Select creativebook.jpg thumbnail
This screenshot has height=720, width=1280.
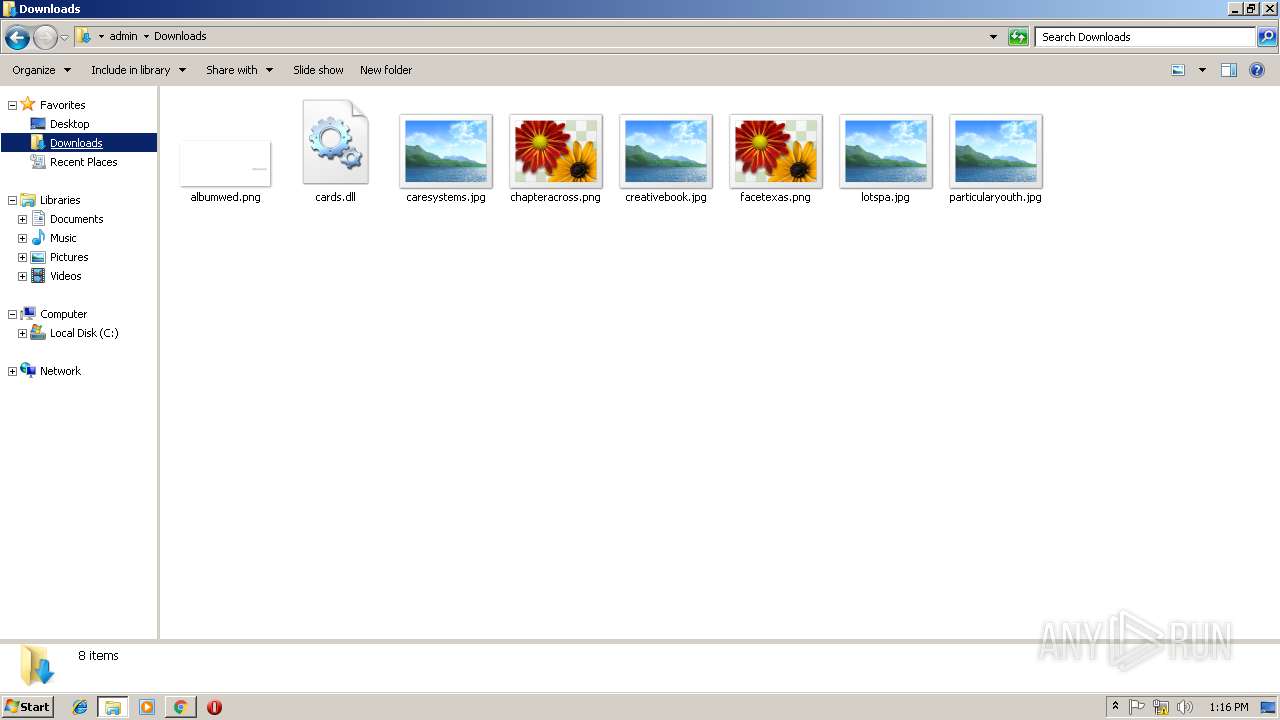click(666, 151)
